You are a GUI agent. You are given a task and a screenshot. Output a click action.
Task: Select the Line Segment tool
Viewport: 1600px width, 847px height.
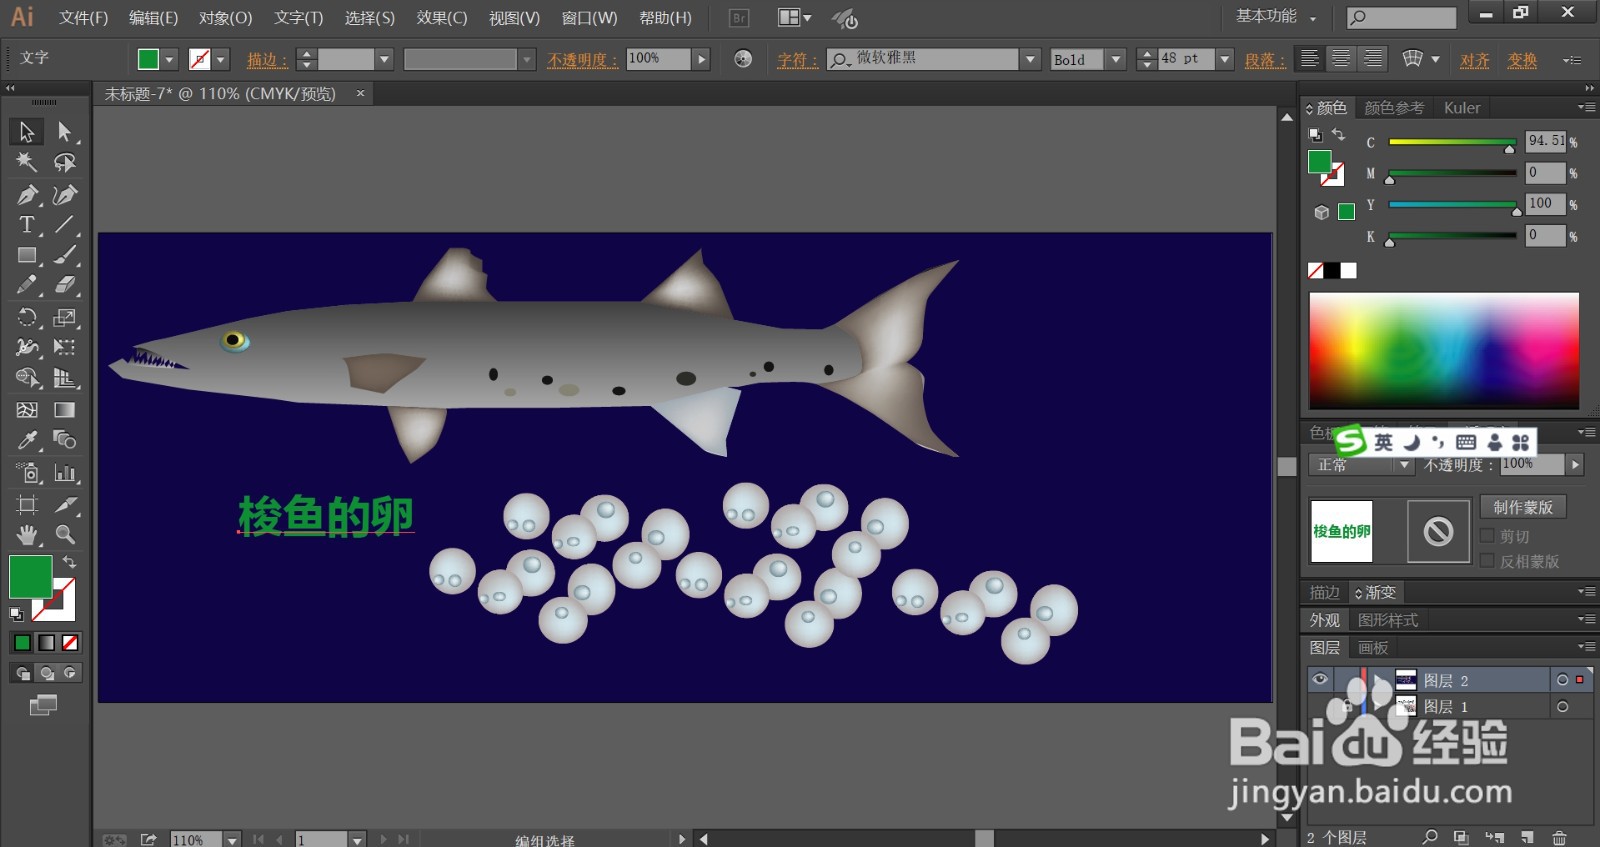65,224
